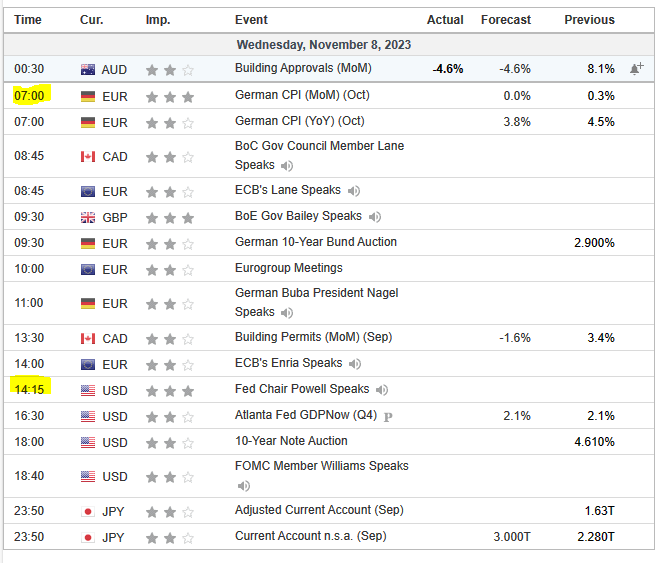Click the Australian flag in the AUD row

(x=87, y=70)
